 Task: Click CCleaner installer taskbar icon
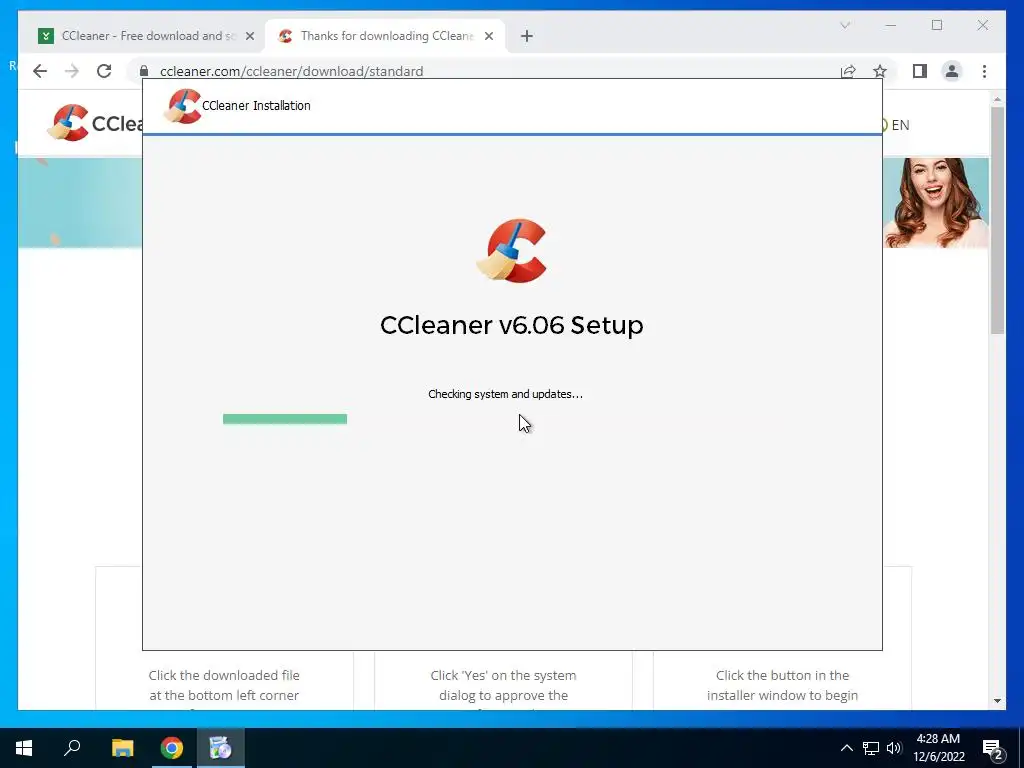221,748
